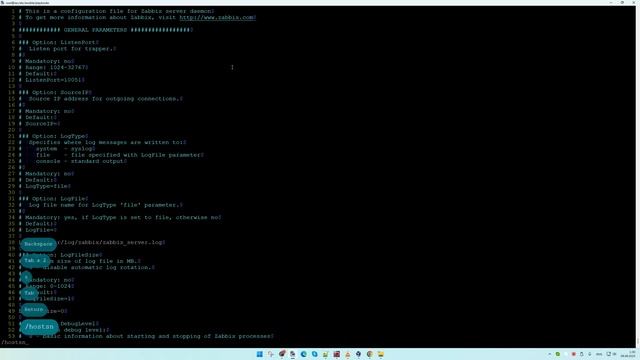Click the 'system - syslog' line
The width and height of the screenshot is (640, 360).
[x=65, y=149]
